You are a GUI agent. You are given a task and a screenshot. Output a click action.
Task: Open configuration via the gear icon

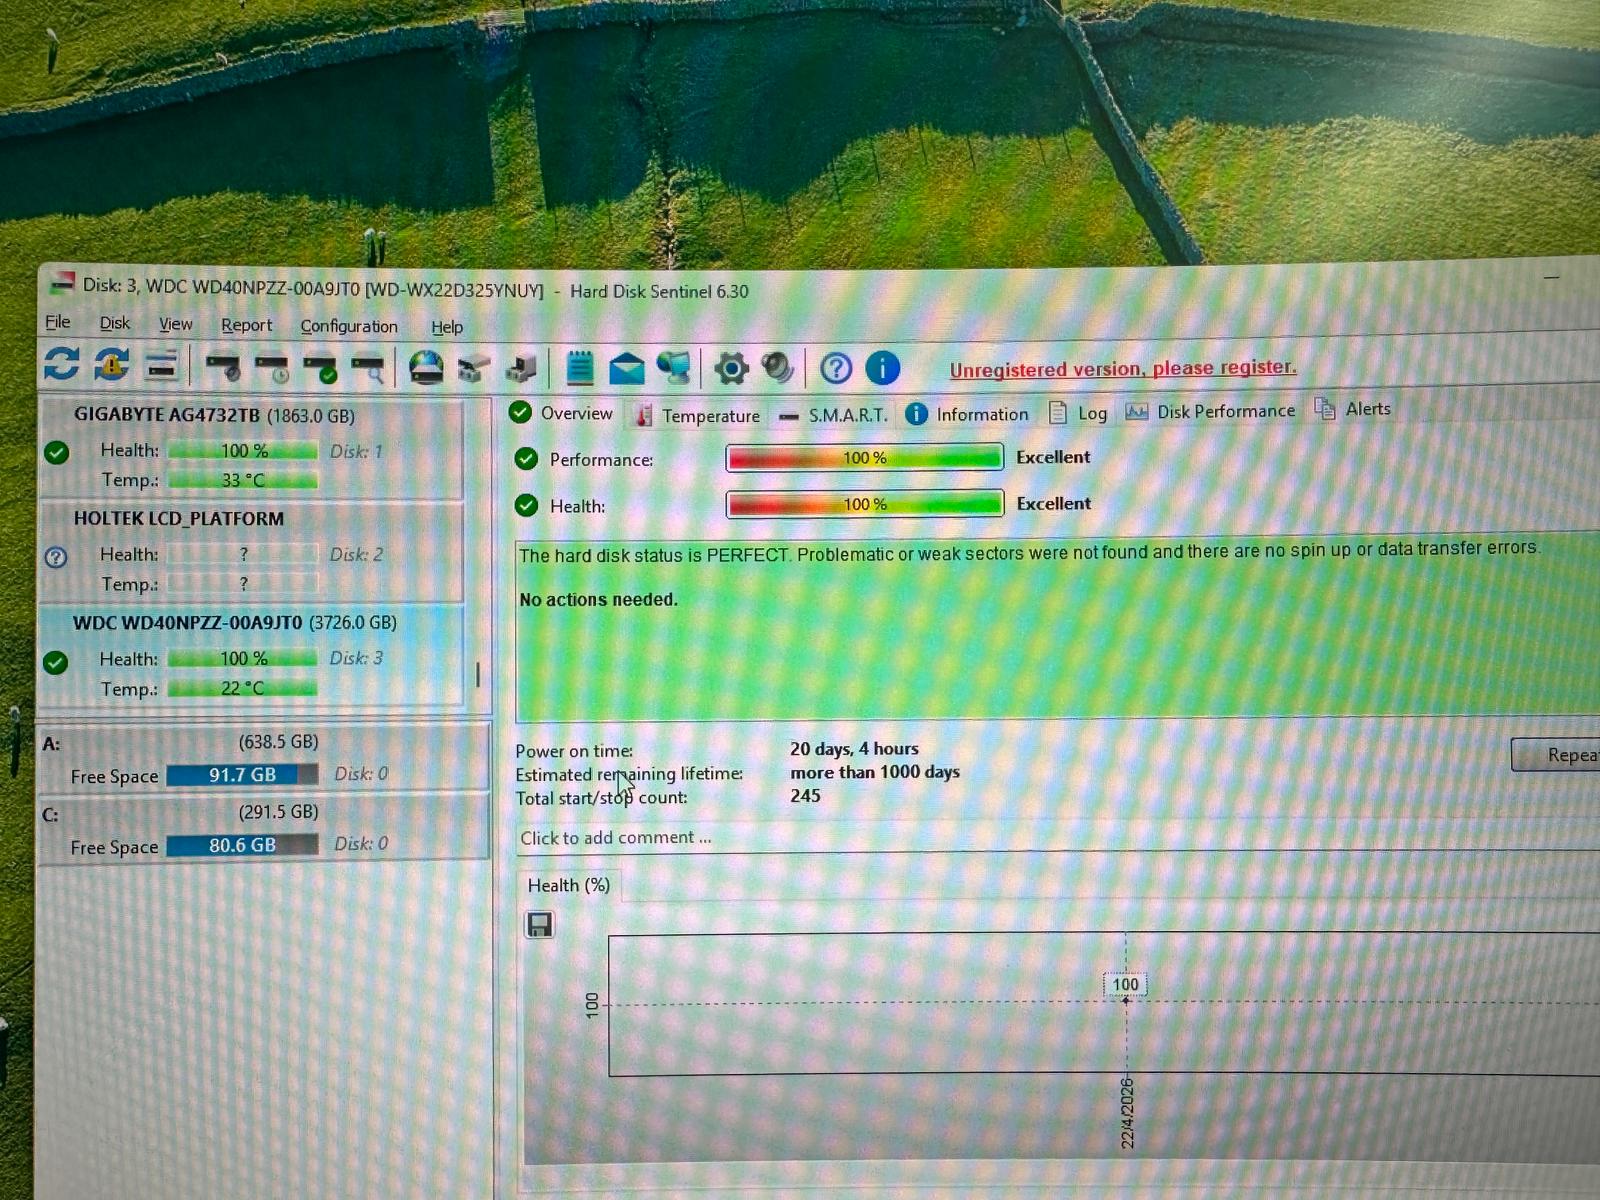point(731,368)
